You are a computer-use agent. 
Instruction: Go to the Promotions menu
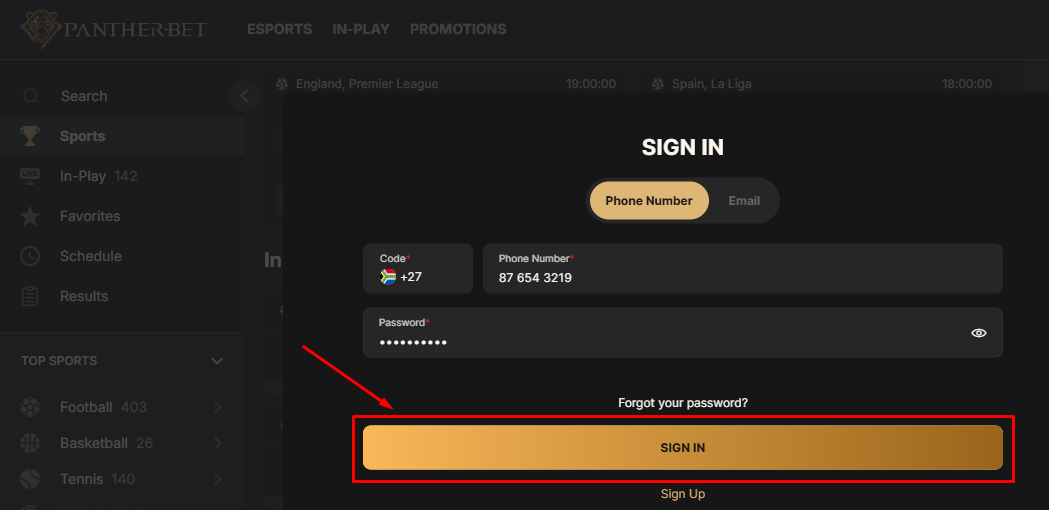[458, 29]
